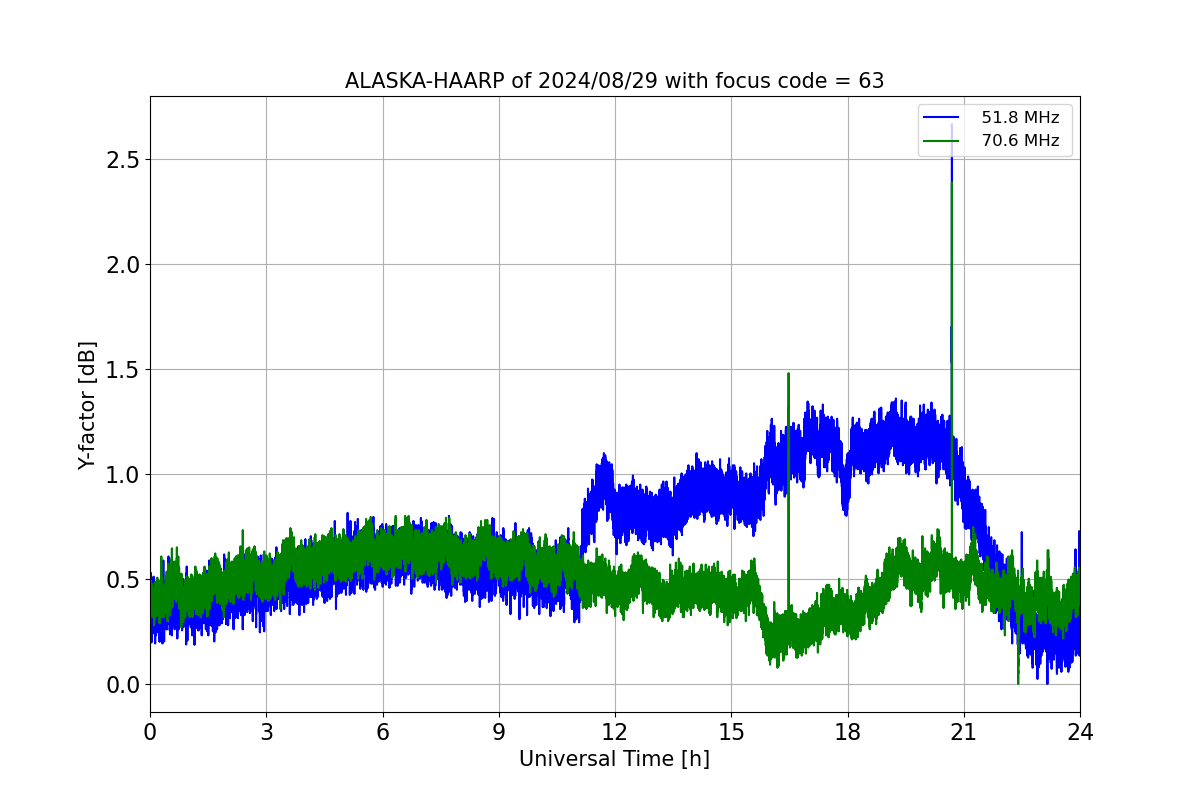Click x-axis tick label 21
This screenshot has height=800, width=1200.
(x=964, y=732)
